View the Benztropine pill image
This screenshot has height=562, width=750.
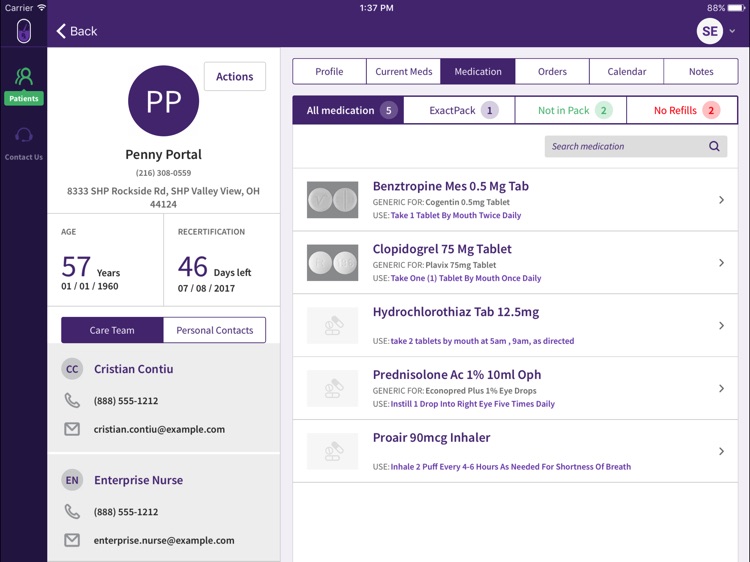[332, 199]
